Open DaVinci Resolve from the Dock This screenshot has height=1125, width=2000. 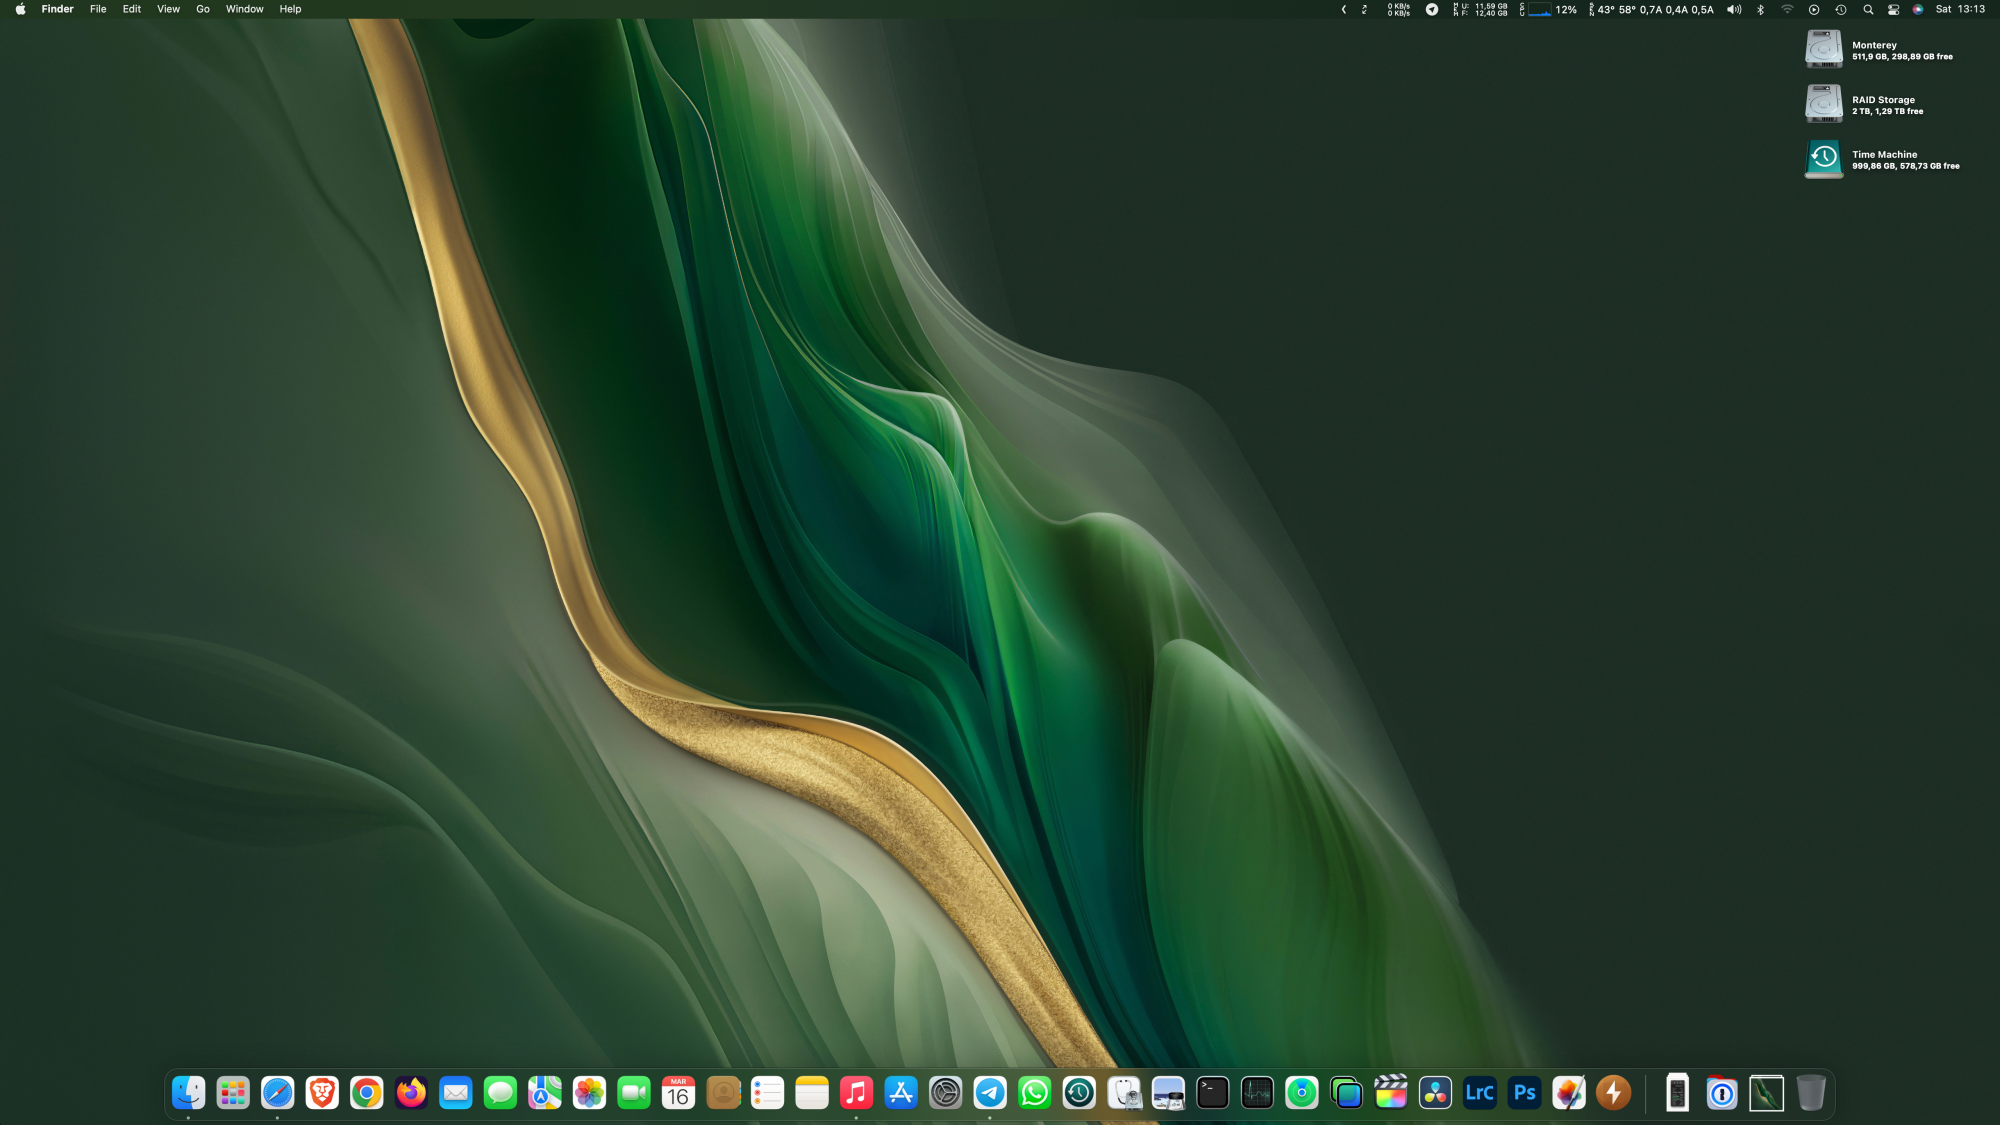tap(1435, 1093)
